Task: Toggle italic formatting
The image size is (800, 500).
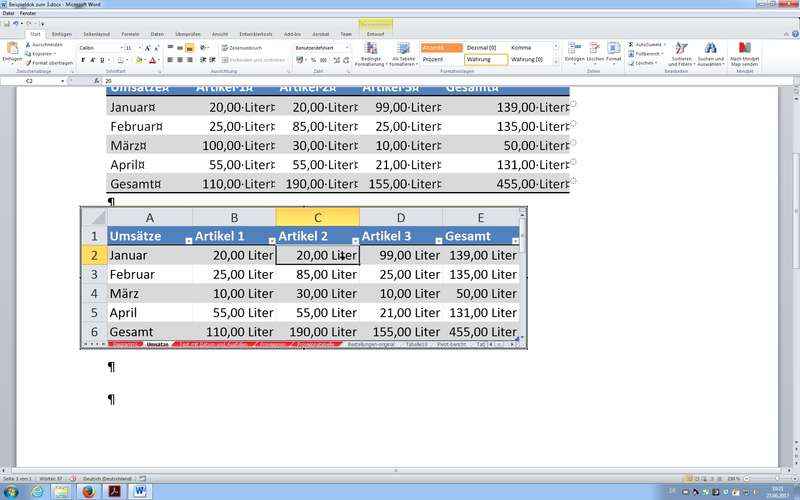Action: pos(93,60)
